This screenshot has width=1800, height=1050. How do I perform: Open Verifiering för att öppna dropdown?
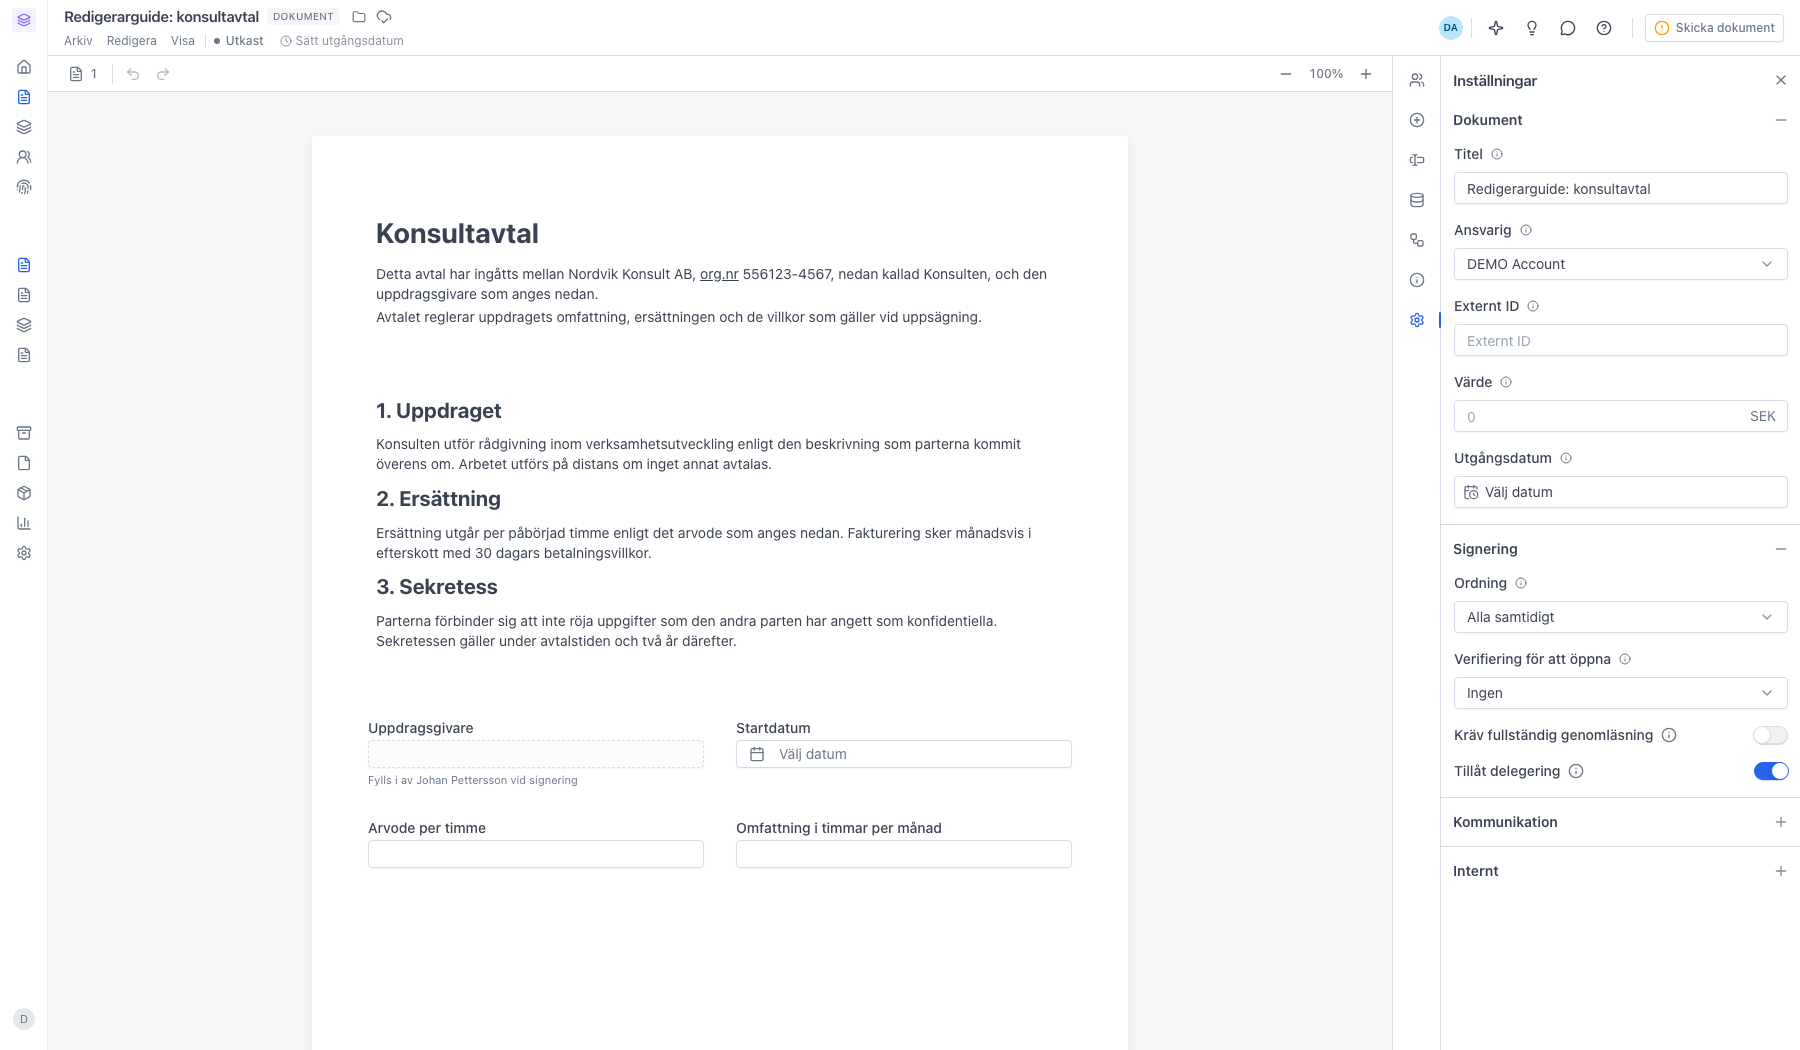click(1620, 693)
